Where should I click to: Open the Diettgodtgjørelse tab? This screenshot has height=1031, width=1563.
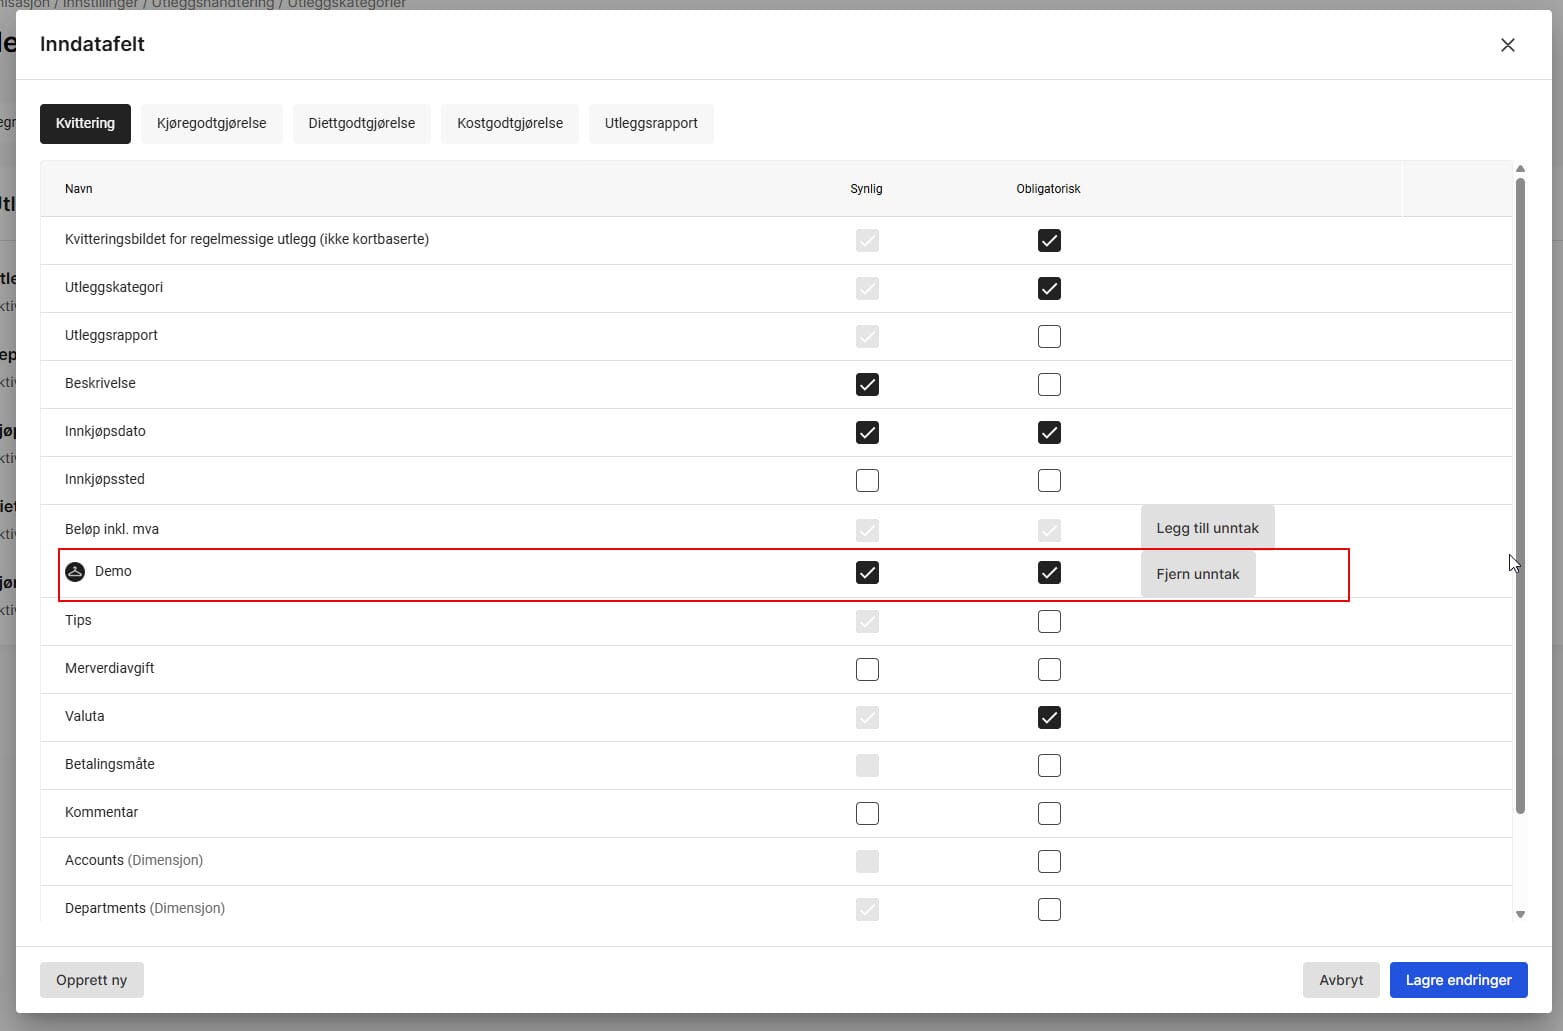point(361,124)
